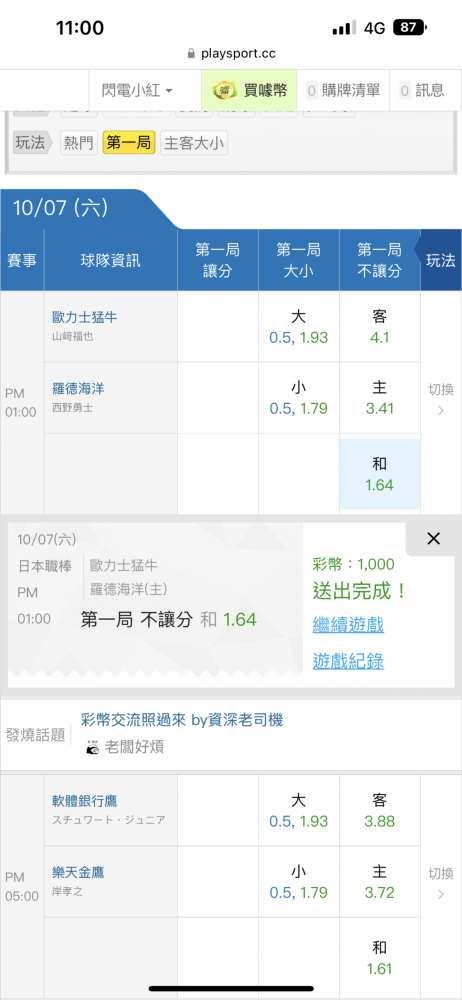Open the 訊息 tab

coord(421,91)
